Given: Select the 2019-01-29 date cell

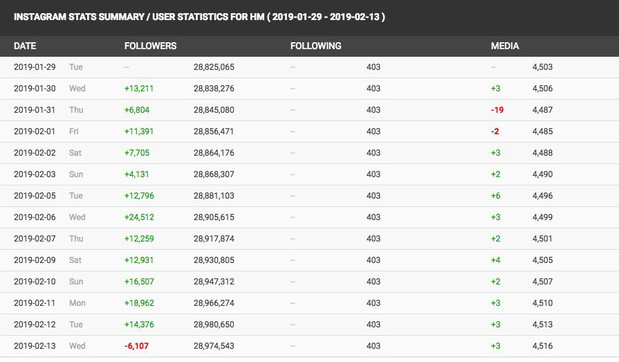Looking at the screenshot, I should 35,67.
